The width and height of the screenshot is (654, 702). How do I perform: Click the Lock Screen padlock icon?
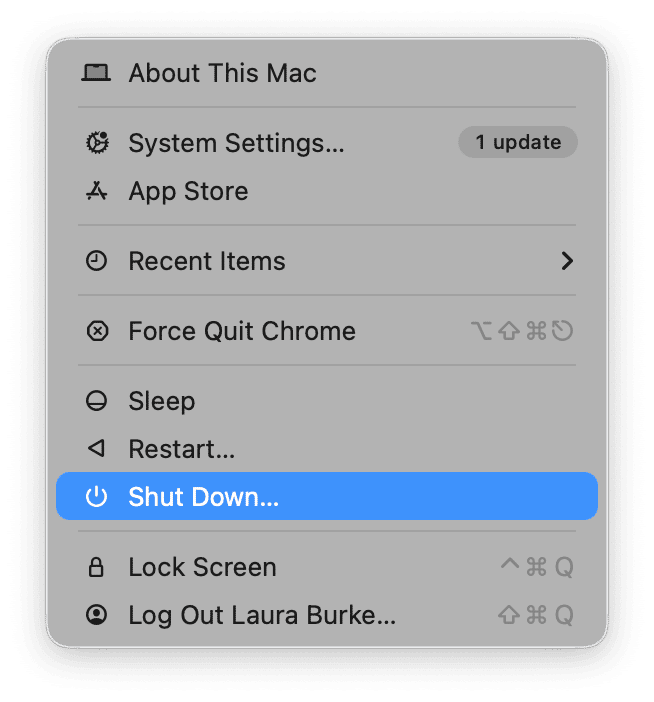[96, 568]
